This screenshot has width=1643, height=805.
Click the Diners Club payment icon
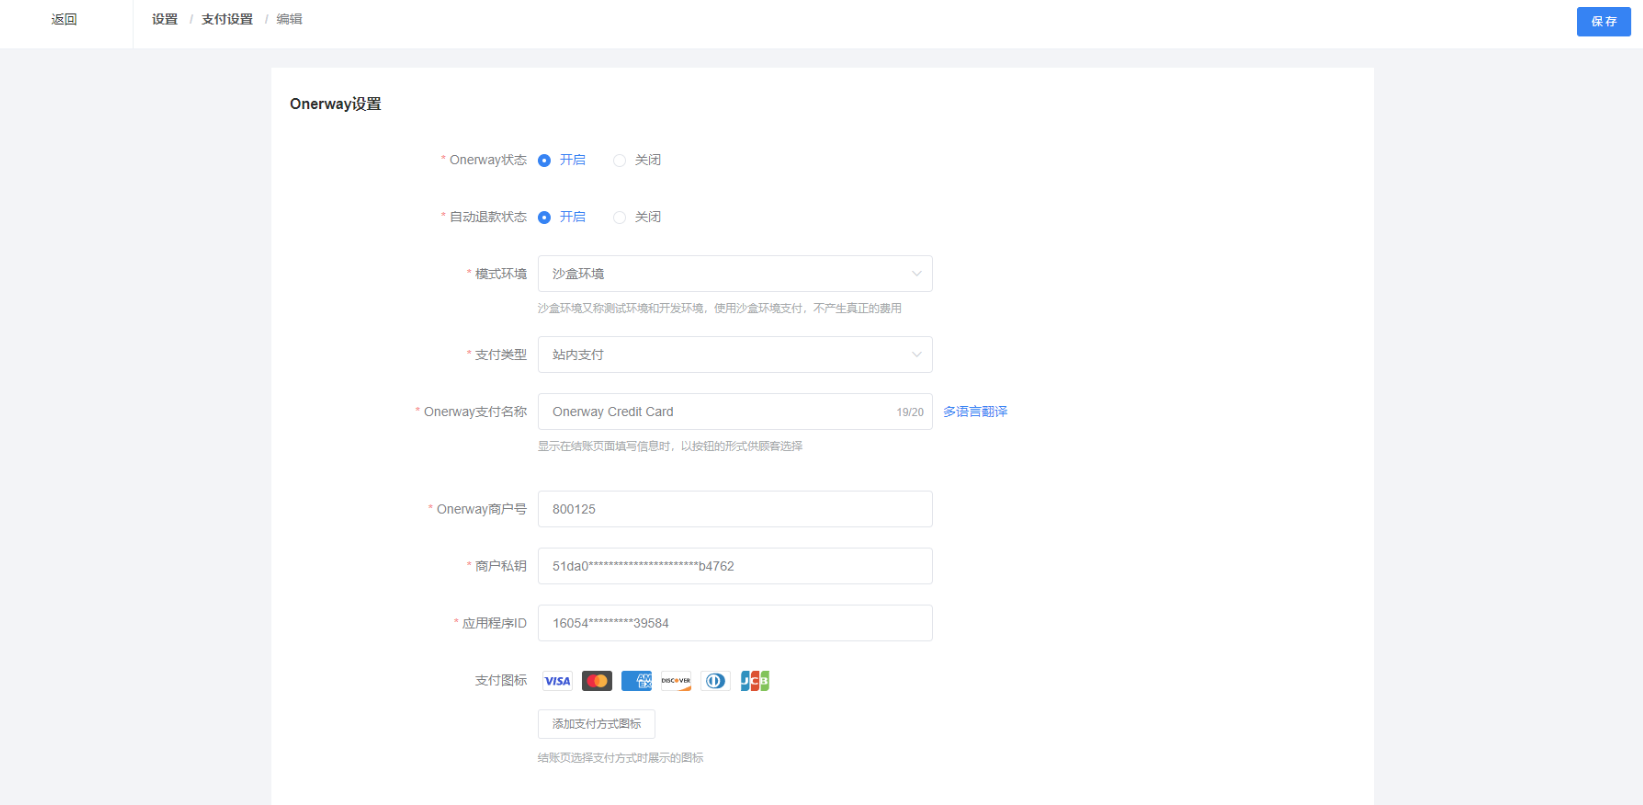(715, 681)
